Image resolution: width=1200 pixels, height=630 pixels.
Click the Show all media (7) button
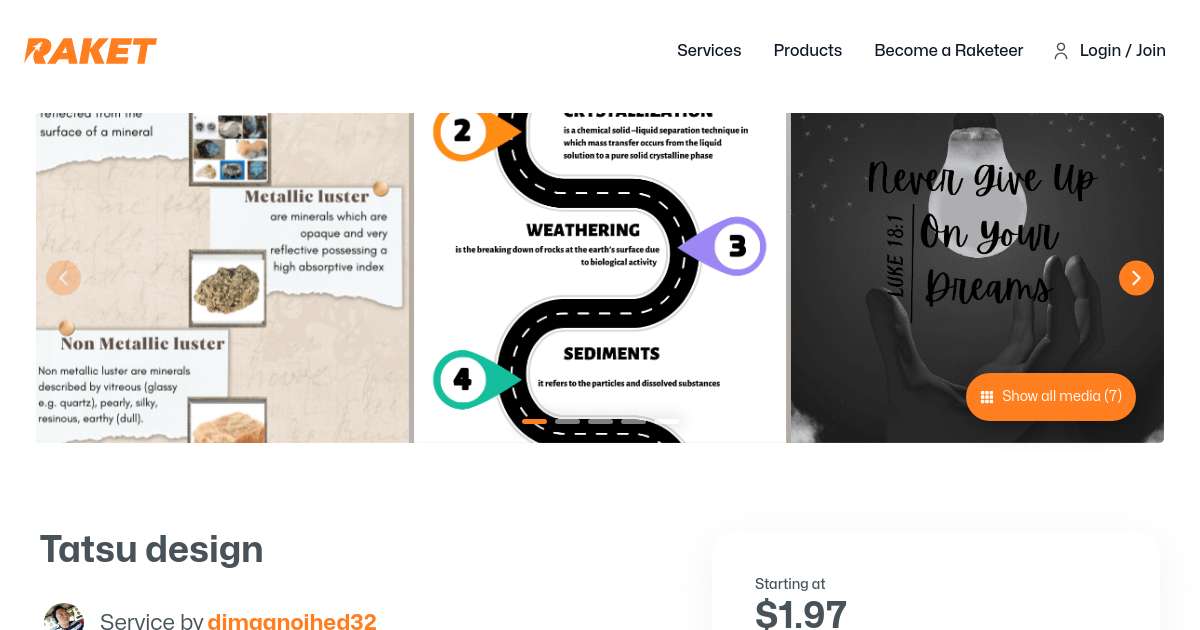(1051, 397)
